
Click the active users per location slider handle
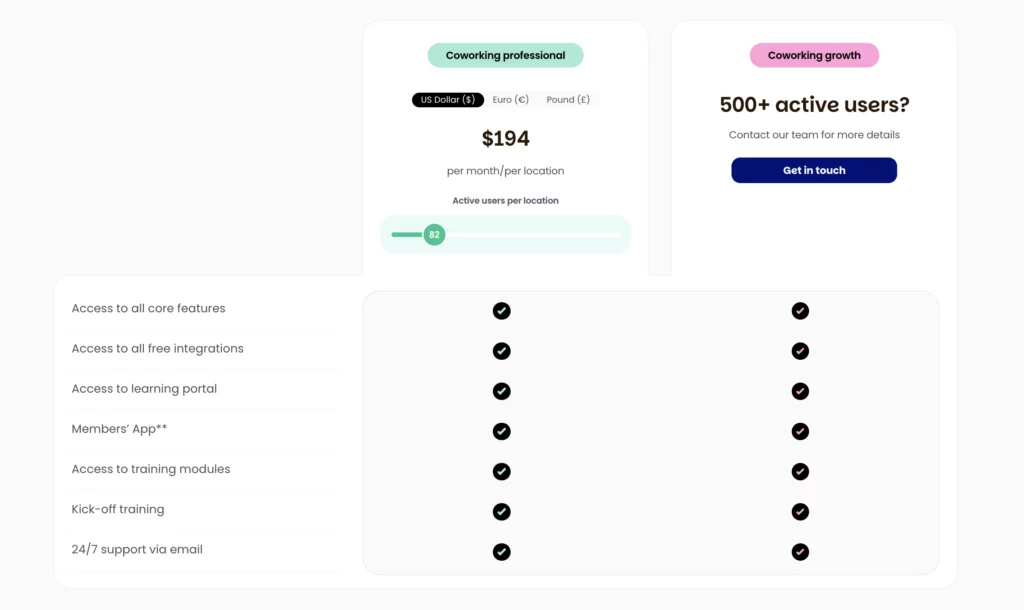432,234
